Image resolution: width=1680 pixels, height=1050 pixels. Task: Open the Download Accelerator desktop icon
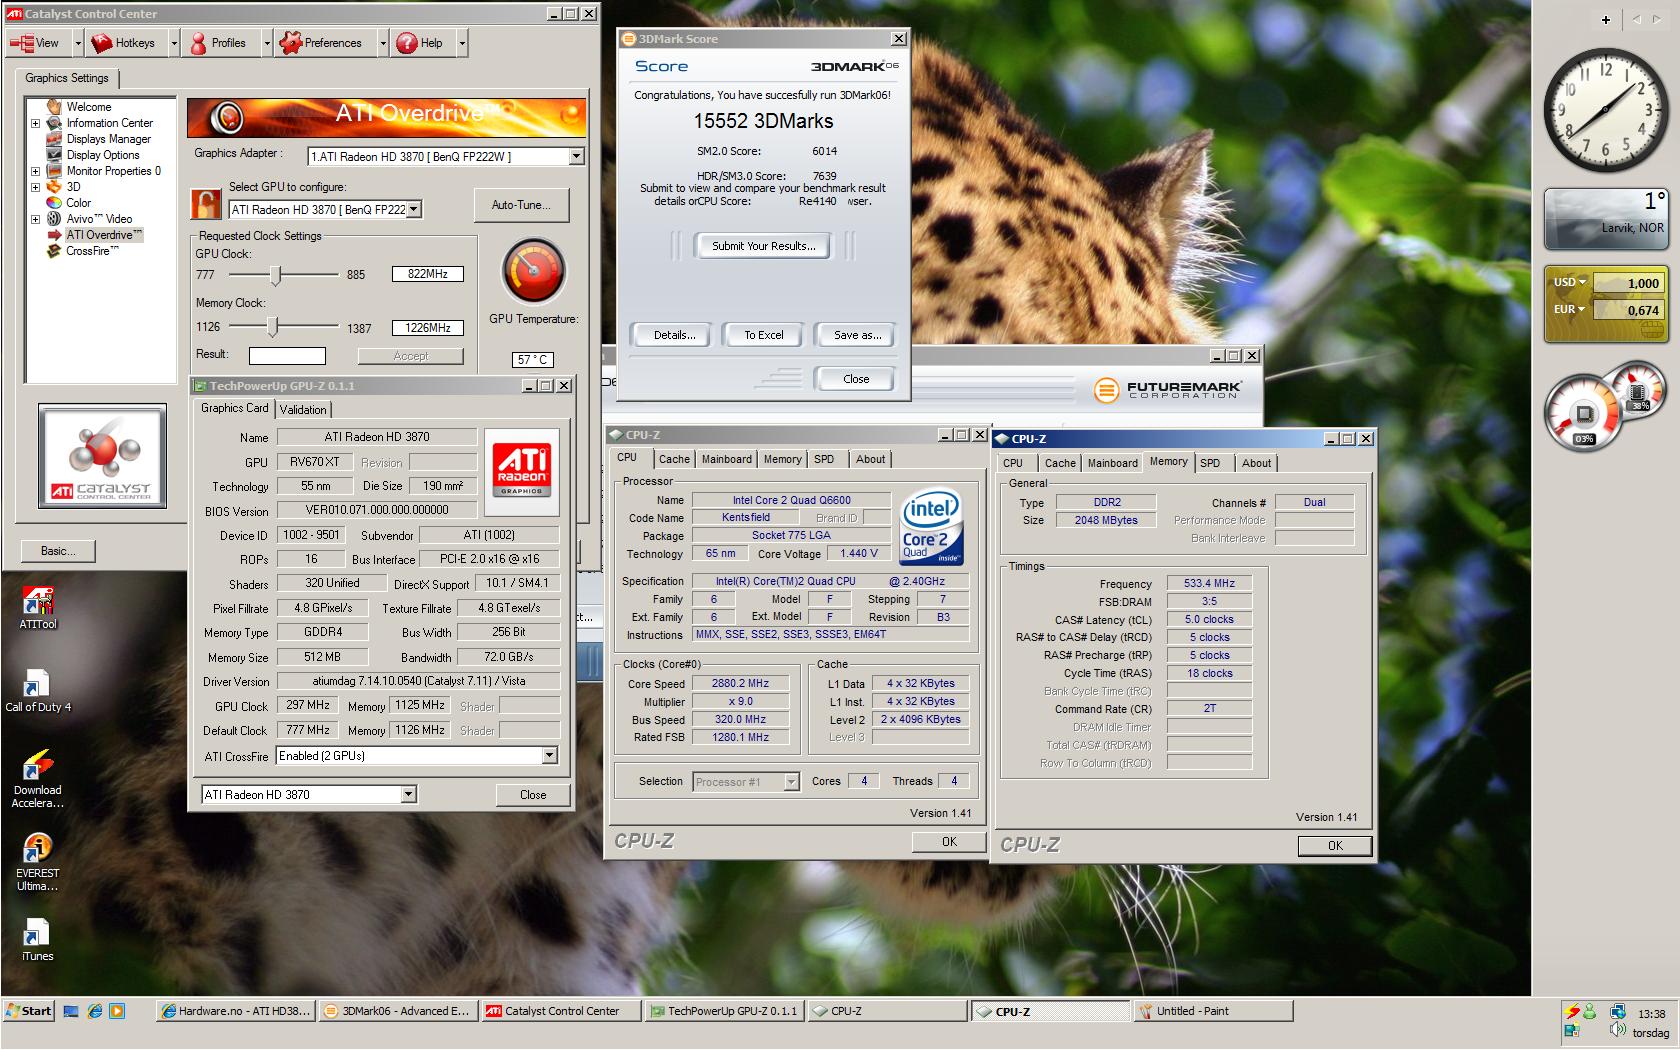(38, 779)
